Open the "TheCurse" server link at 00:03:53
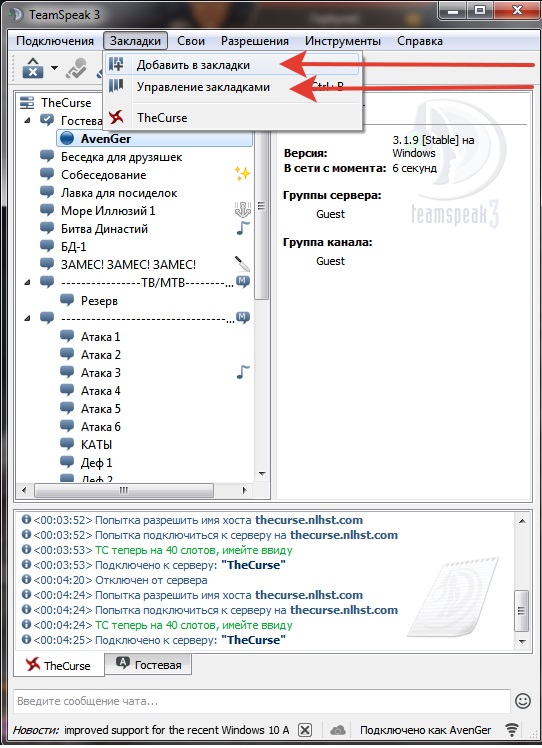This screenshot has height=748, width=542. pyautogui.click(x=253, y=564)
